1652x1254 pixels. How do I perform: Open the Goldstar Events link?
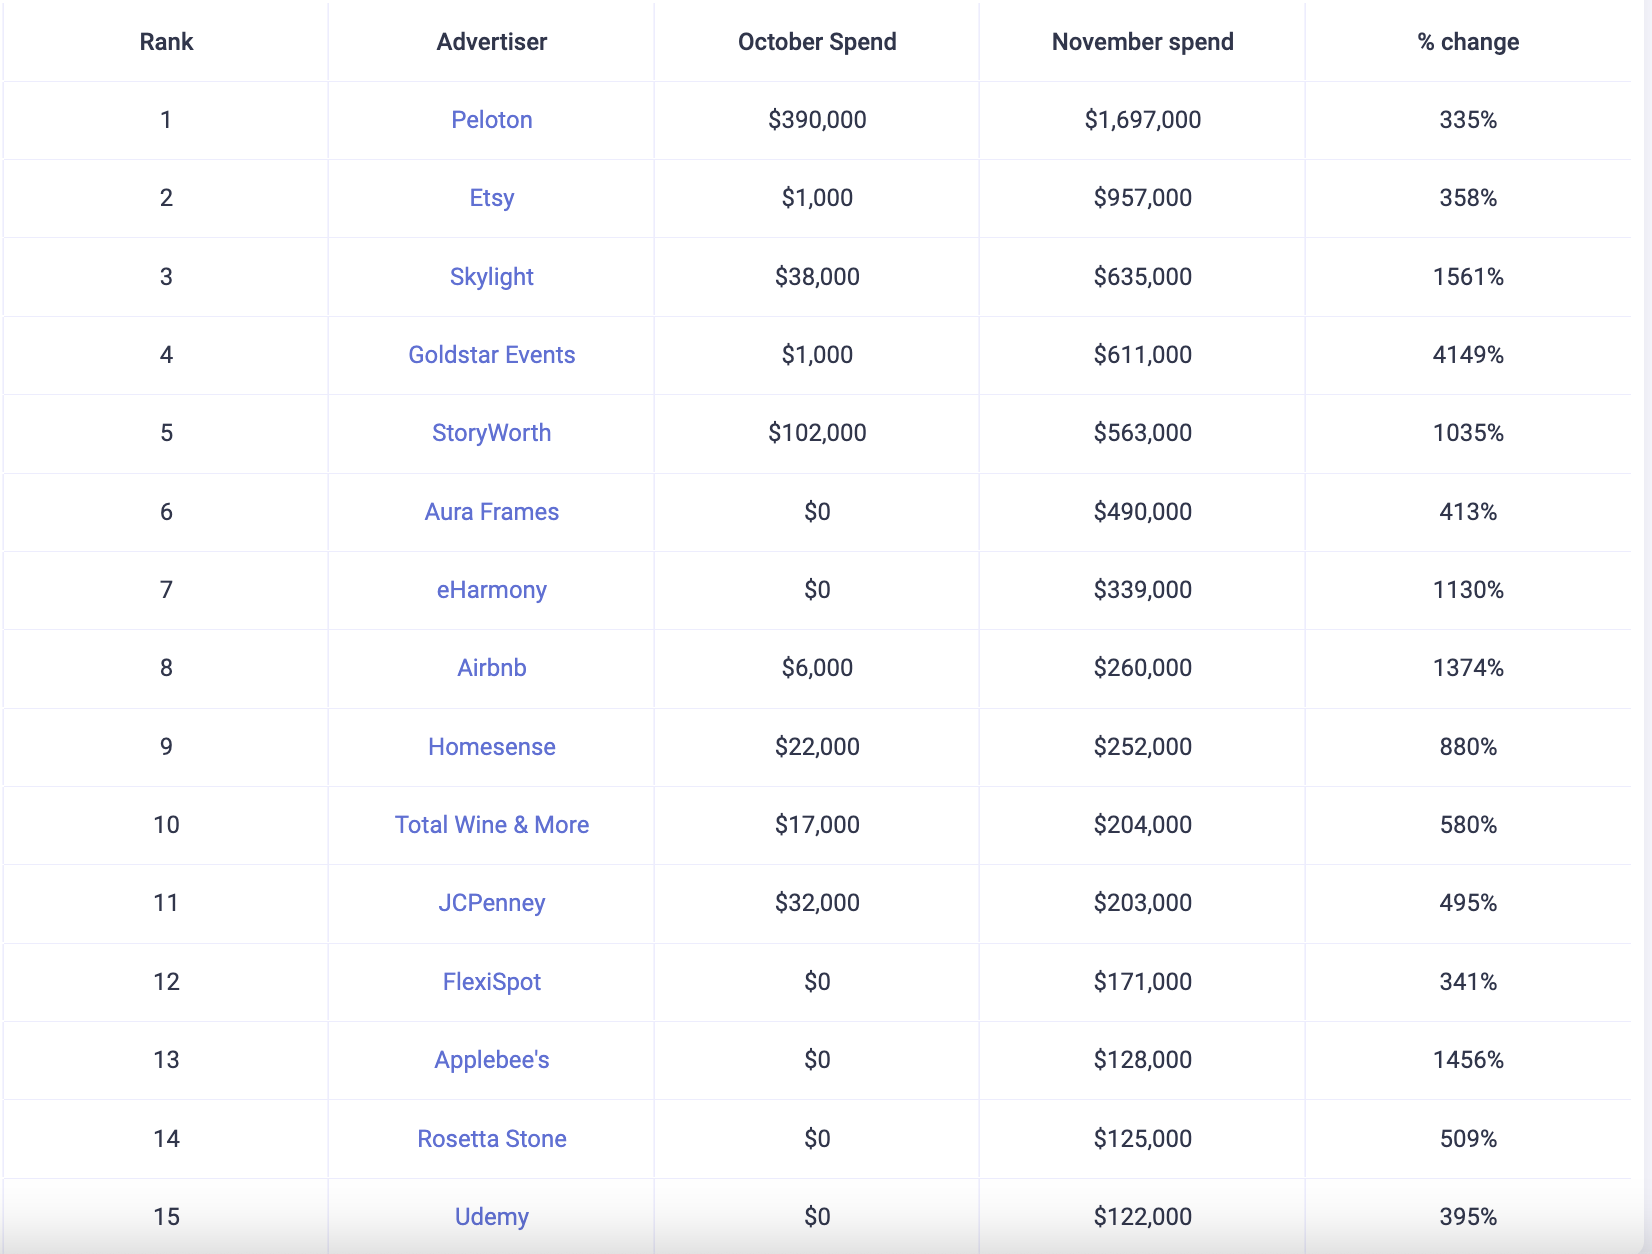click(x=492, y=355)
